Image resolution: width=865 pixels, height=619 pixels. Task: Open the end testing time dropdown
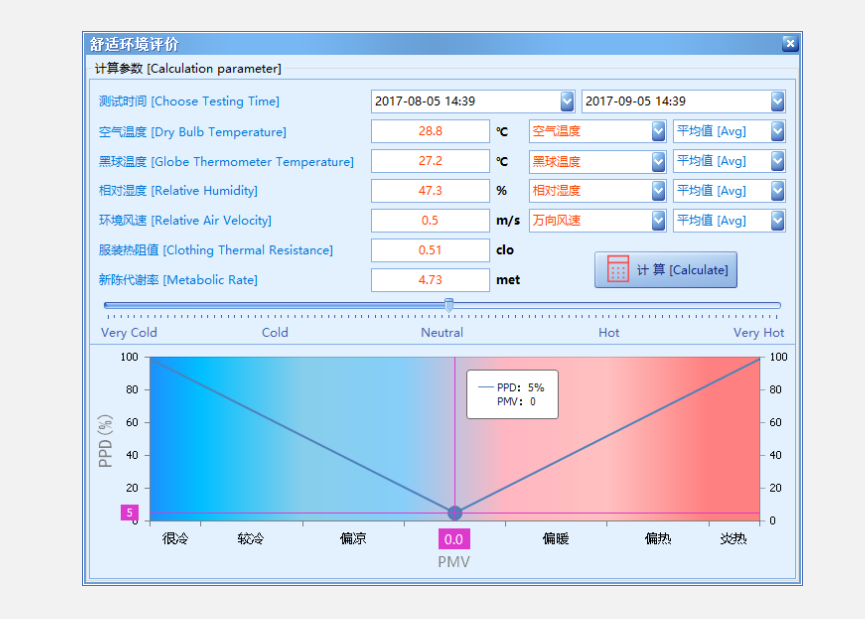(x=777, y=101)
